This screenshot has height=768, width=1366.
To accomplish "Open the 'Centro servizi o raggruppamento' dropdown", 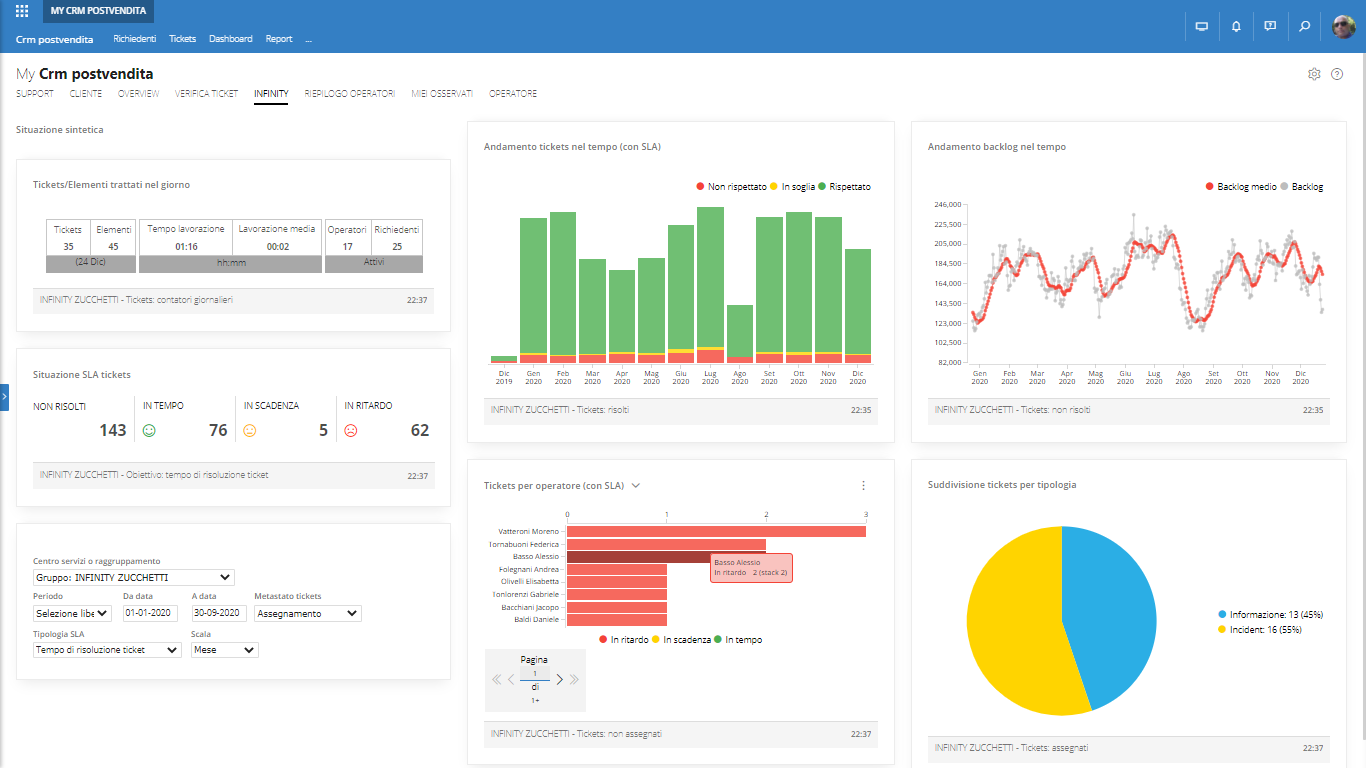I will (133, 577).
